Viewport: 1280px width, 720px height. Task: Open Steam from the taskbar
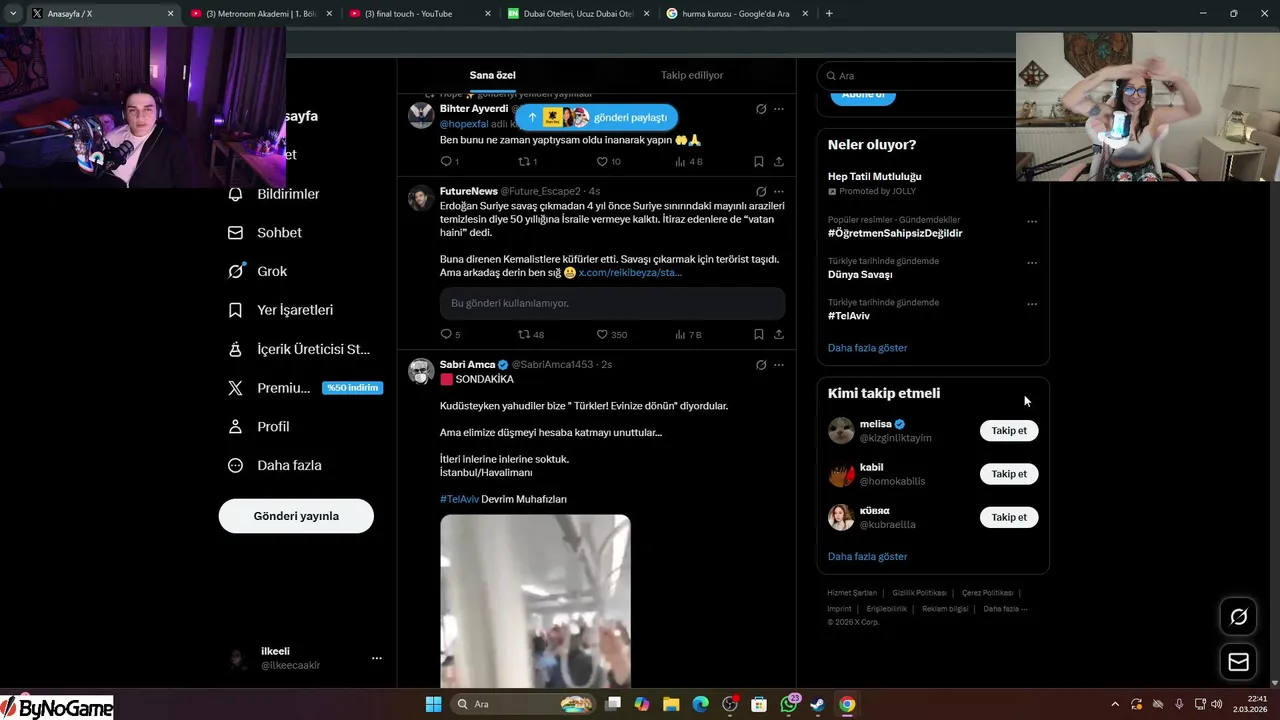pyautogui.click(x=818, y=704)
